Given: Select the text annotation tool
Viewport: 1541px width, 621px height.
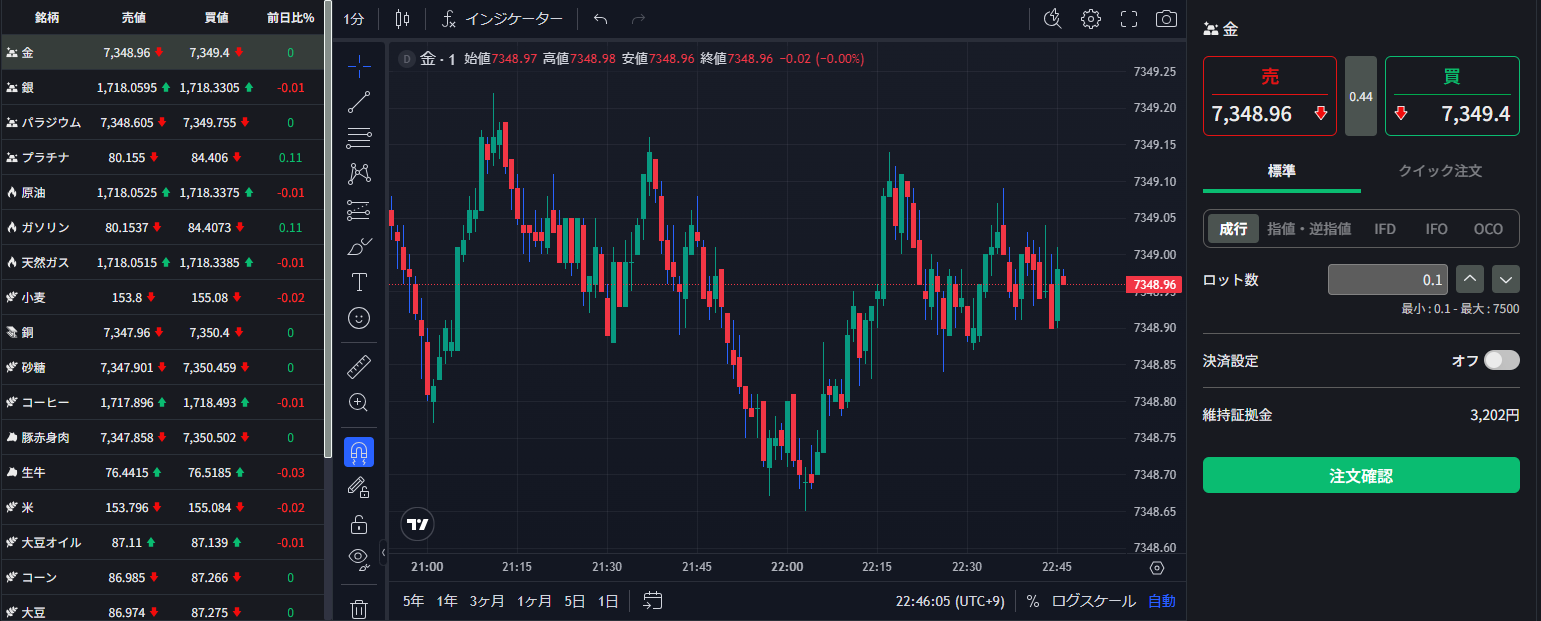Looking at the screenshot, I should (x=359, y=282).
